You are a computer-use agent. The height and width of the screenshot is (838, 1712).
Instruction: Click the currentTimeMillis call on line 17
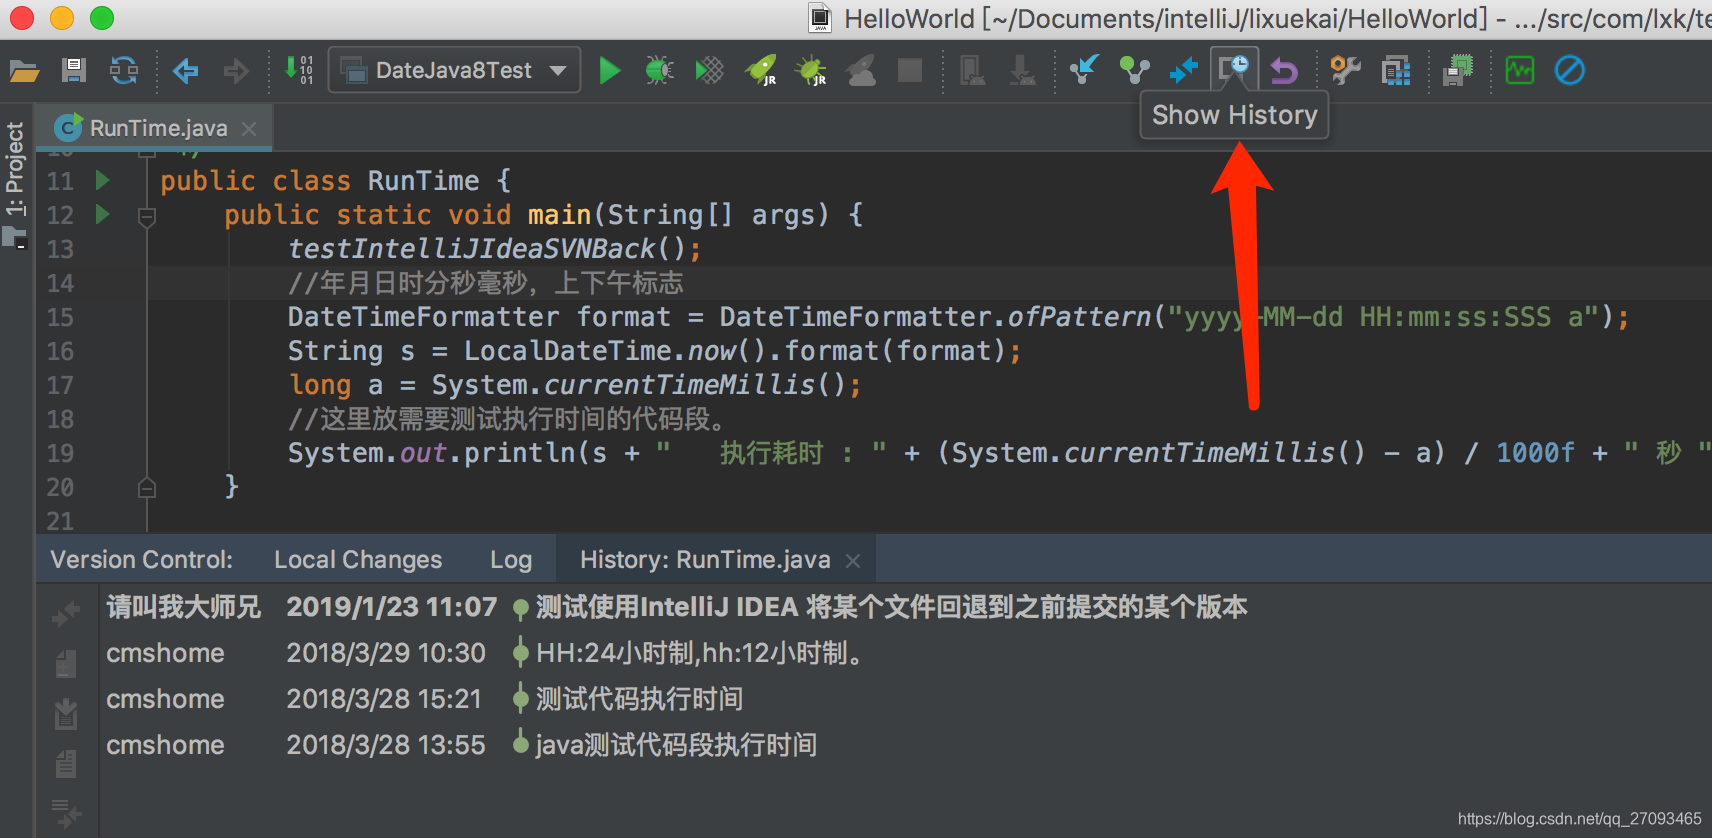tap(680, 384)
